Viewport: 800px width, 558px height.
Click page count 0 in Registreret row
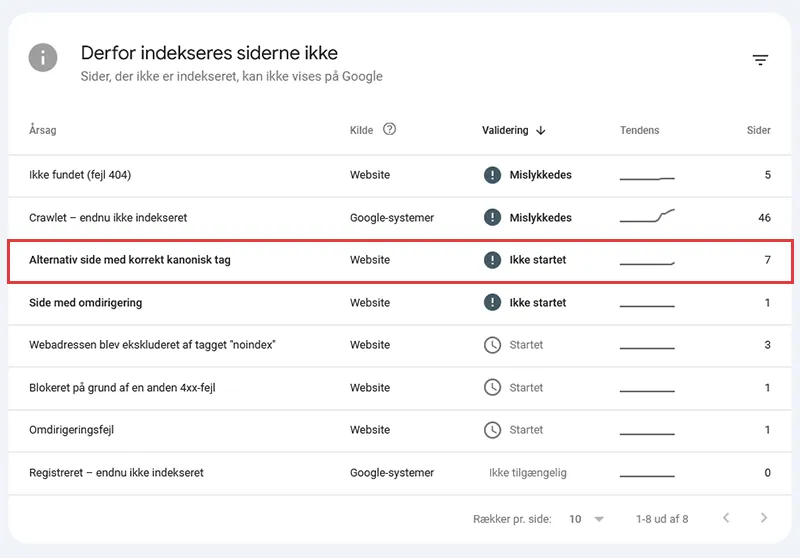pyautogui.click(x=767, y=473)
